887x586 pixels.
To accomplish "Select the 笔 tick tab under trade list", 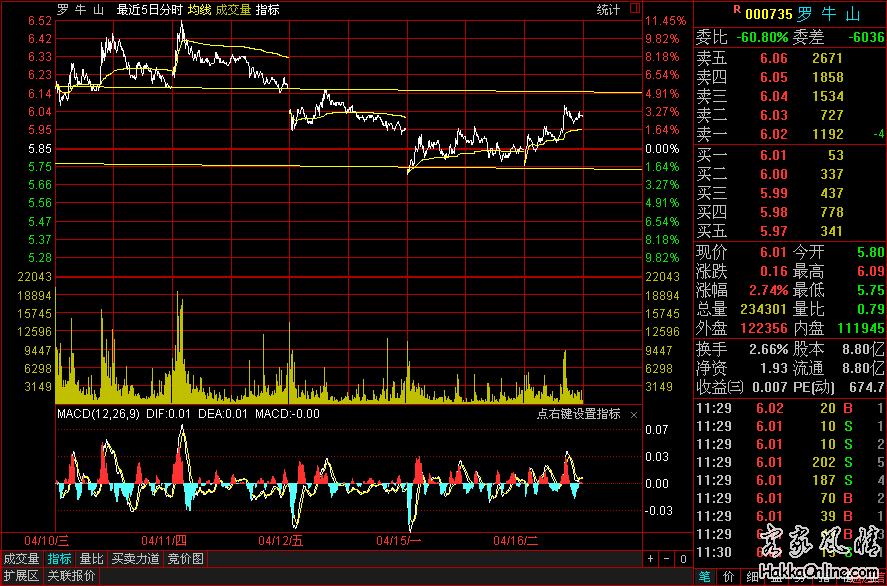I will click(704, 576).
